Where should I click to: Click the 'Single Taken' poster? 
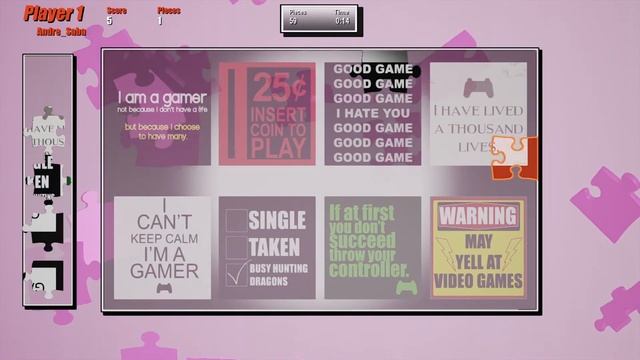(267, 248)
